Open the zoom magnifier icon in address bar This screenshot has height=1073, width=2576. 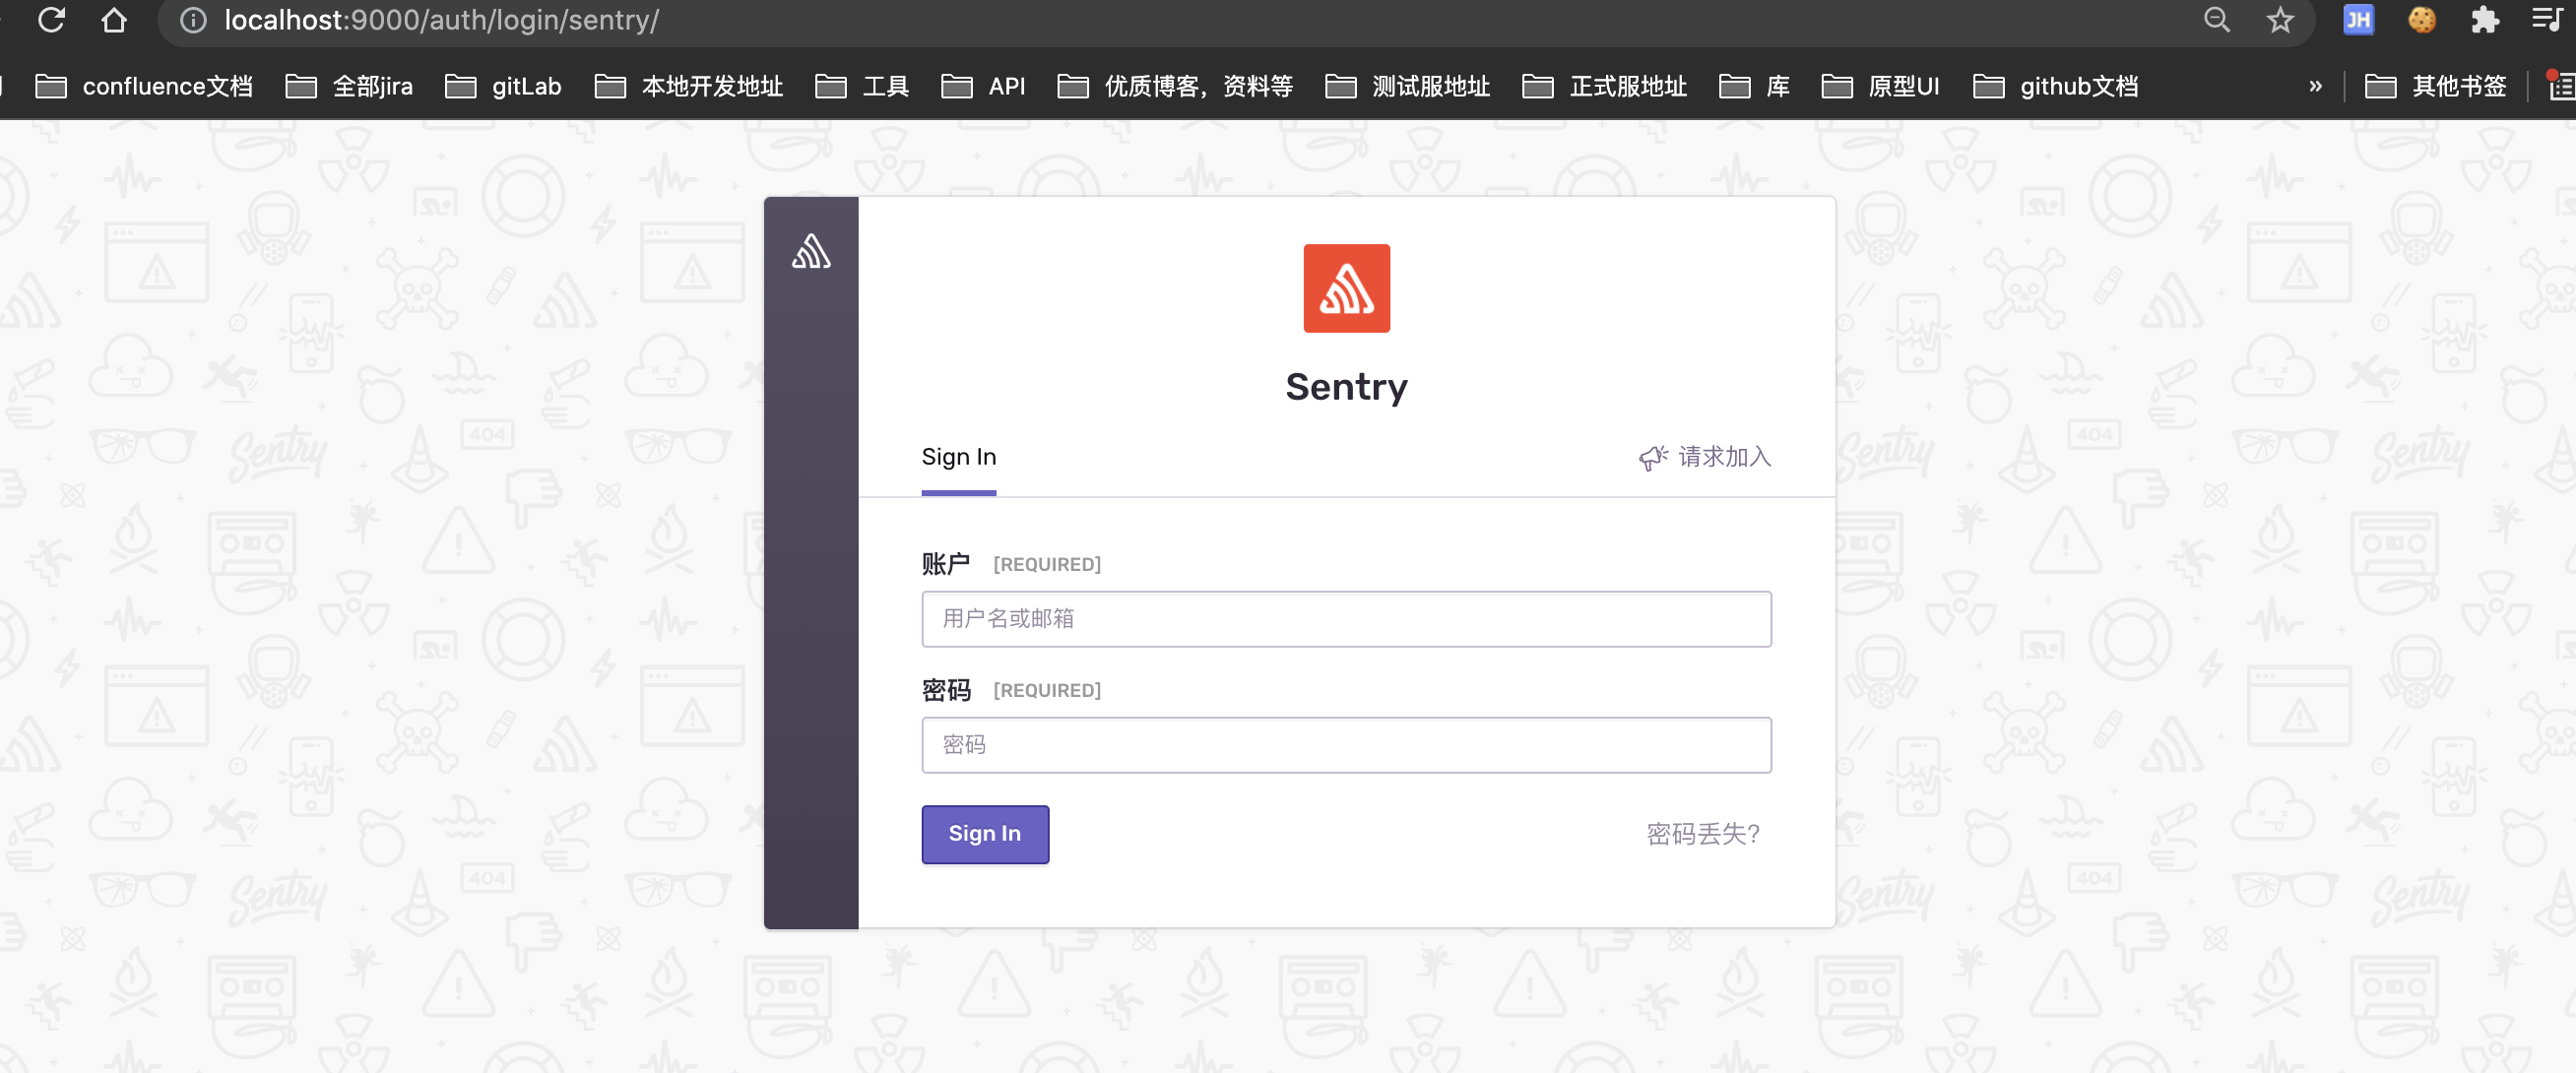pos(2217,20)
